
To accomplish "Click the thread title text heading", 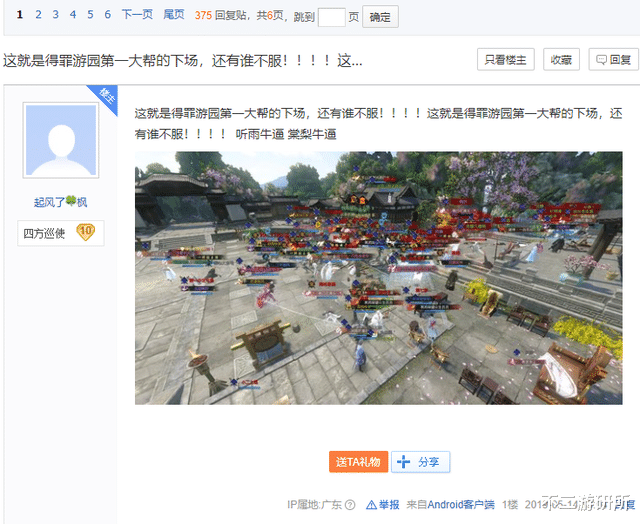I will [x=182, y=61].
